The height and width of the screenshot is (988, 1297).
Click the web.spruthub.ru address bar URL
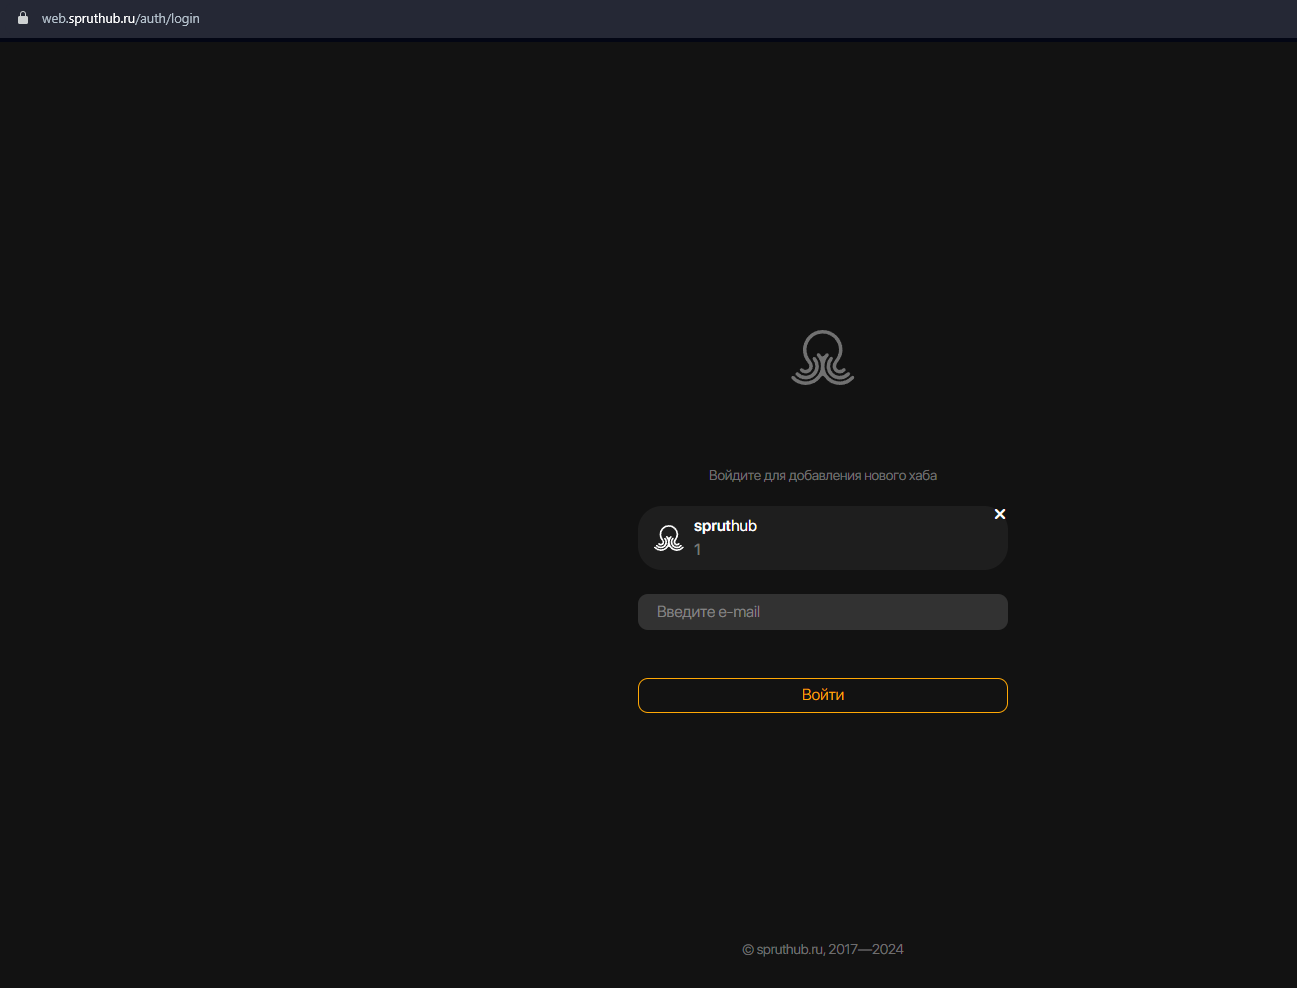120,18
